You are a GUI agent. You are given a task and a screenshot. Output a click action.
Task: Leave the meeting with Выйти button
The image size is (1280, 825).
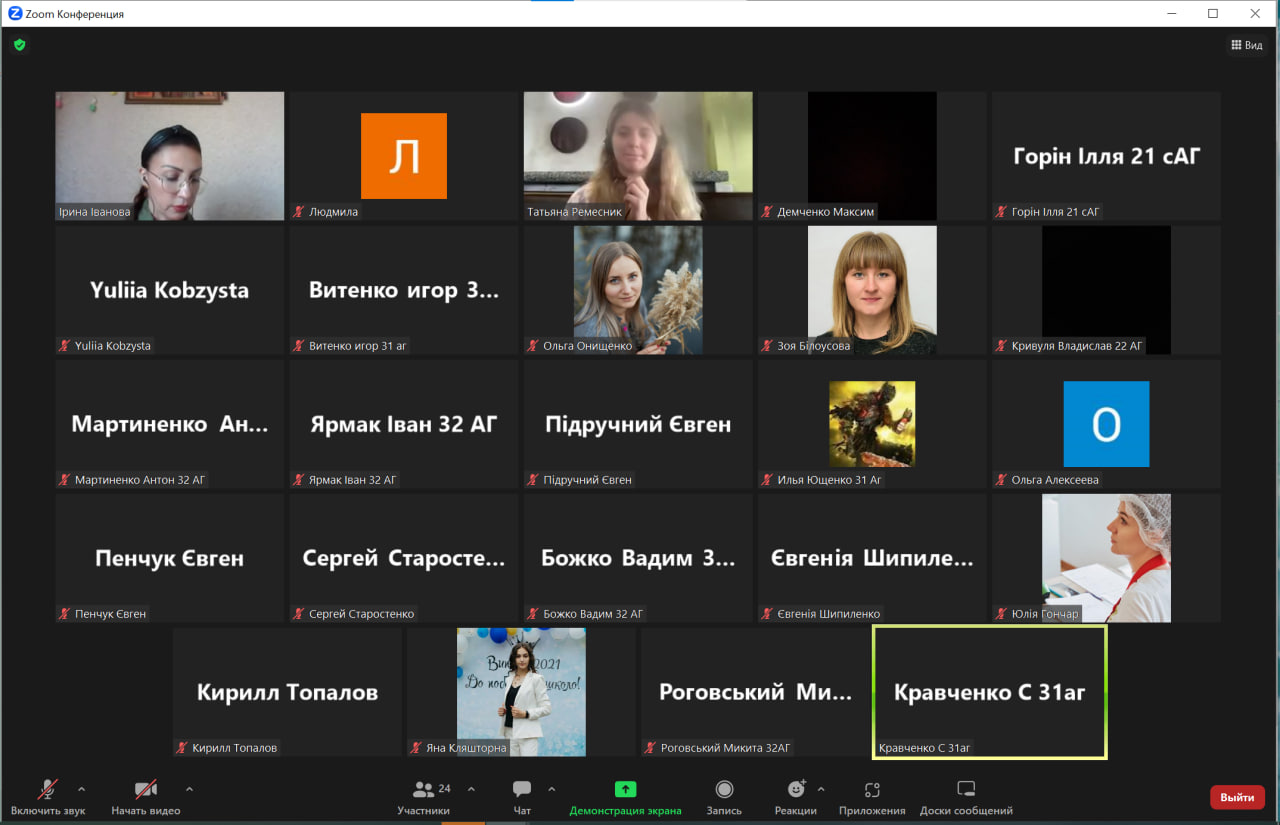[1237, 797]
